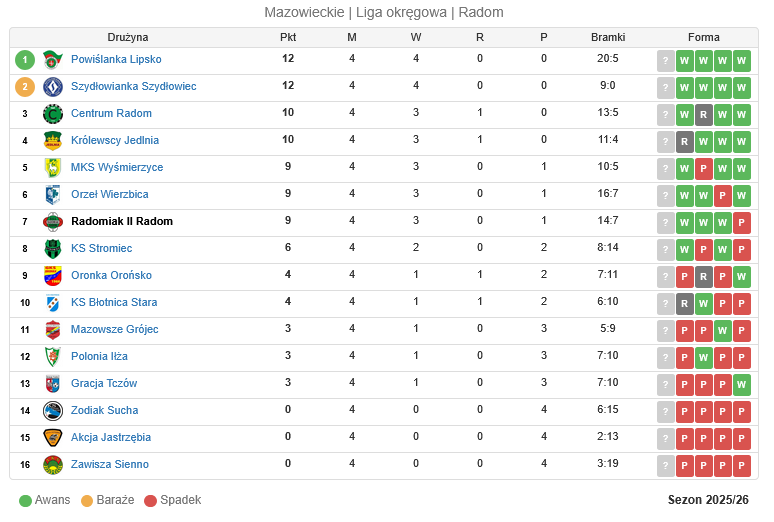Click the Forma column header

704,37
